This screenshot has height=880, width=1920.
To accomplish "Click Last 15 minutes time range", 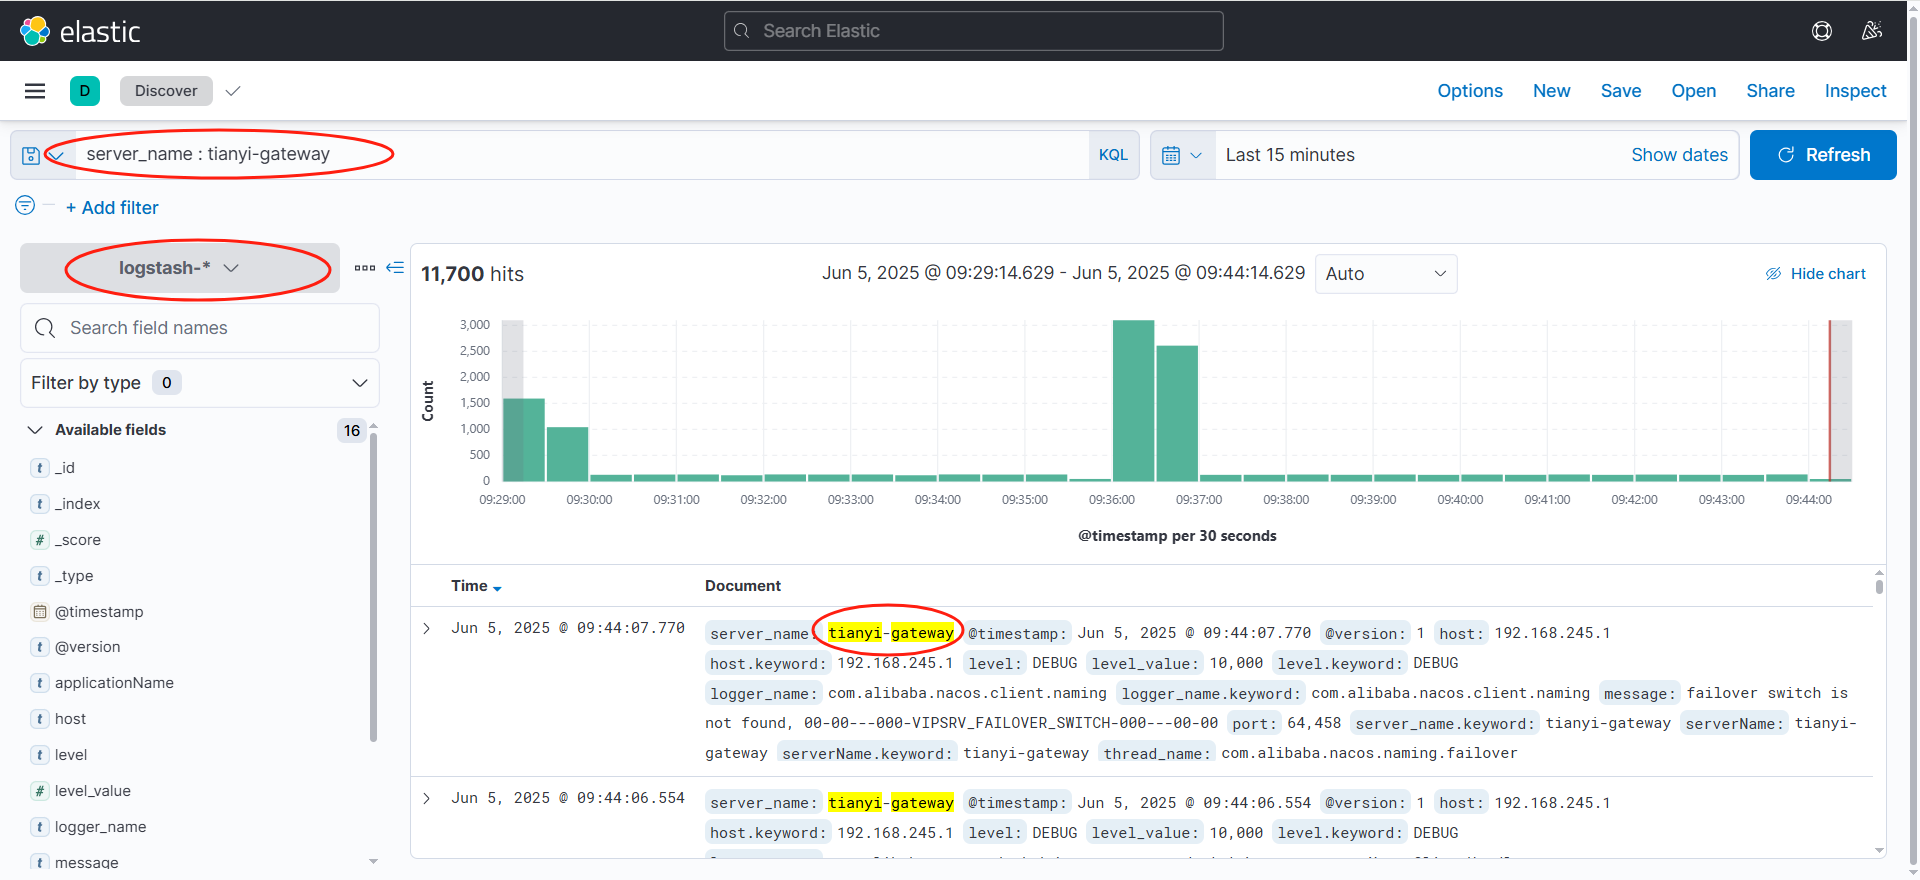I will 1290,155.
